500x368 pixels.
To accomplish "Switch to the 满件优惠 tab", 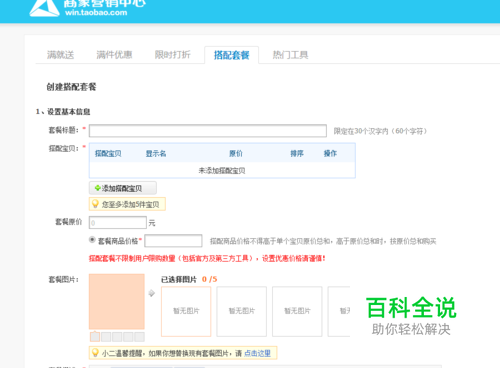I will pos(114,55).
